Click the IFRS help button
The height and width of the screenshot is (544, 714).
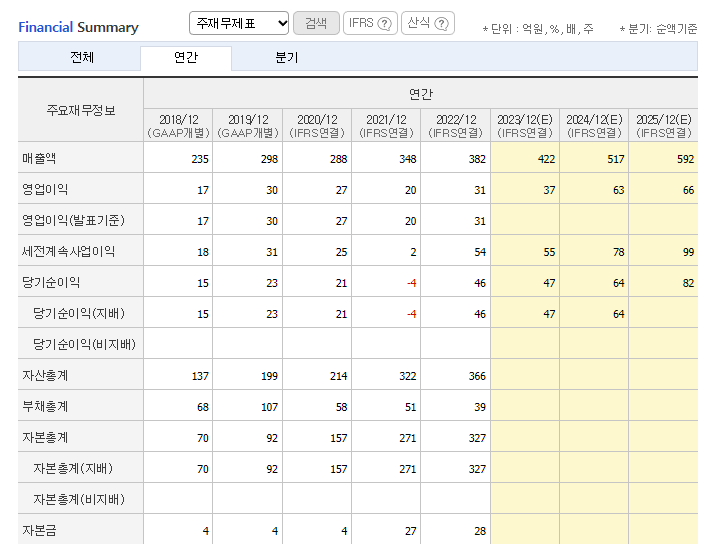point(370,23)
